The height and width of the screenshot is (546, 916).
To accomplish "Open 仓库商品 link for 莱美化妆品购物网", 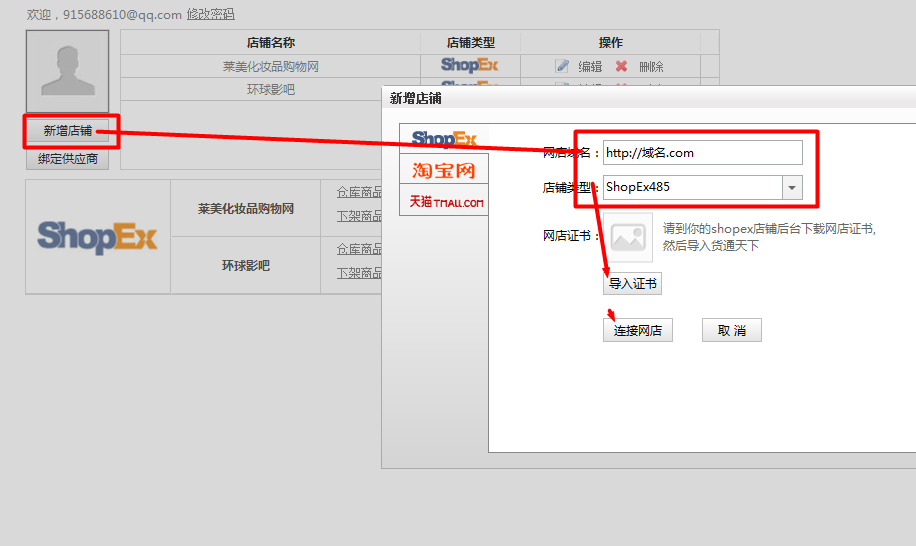I will pyautogui.click(x=359, y=192).
